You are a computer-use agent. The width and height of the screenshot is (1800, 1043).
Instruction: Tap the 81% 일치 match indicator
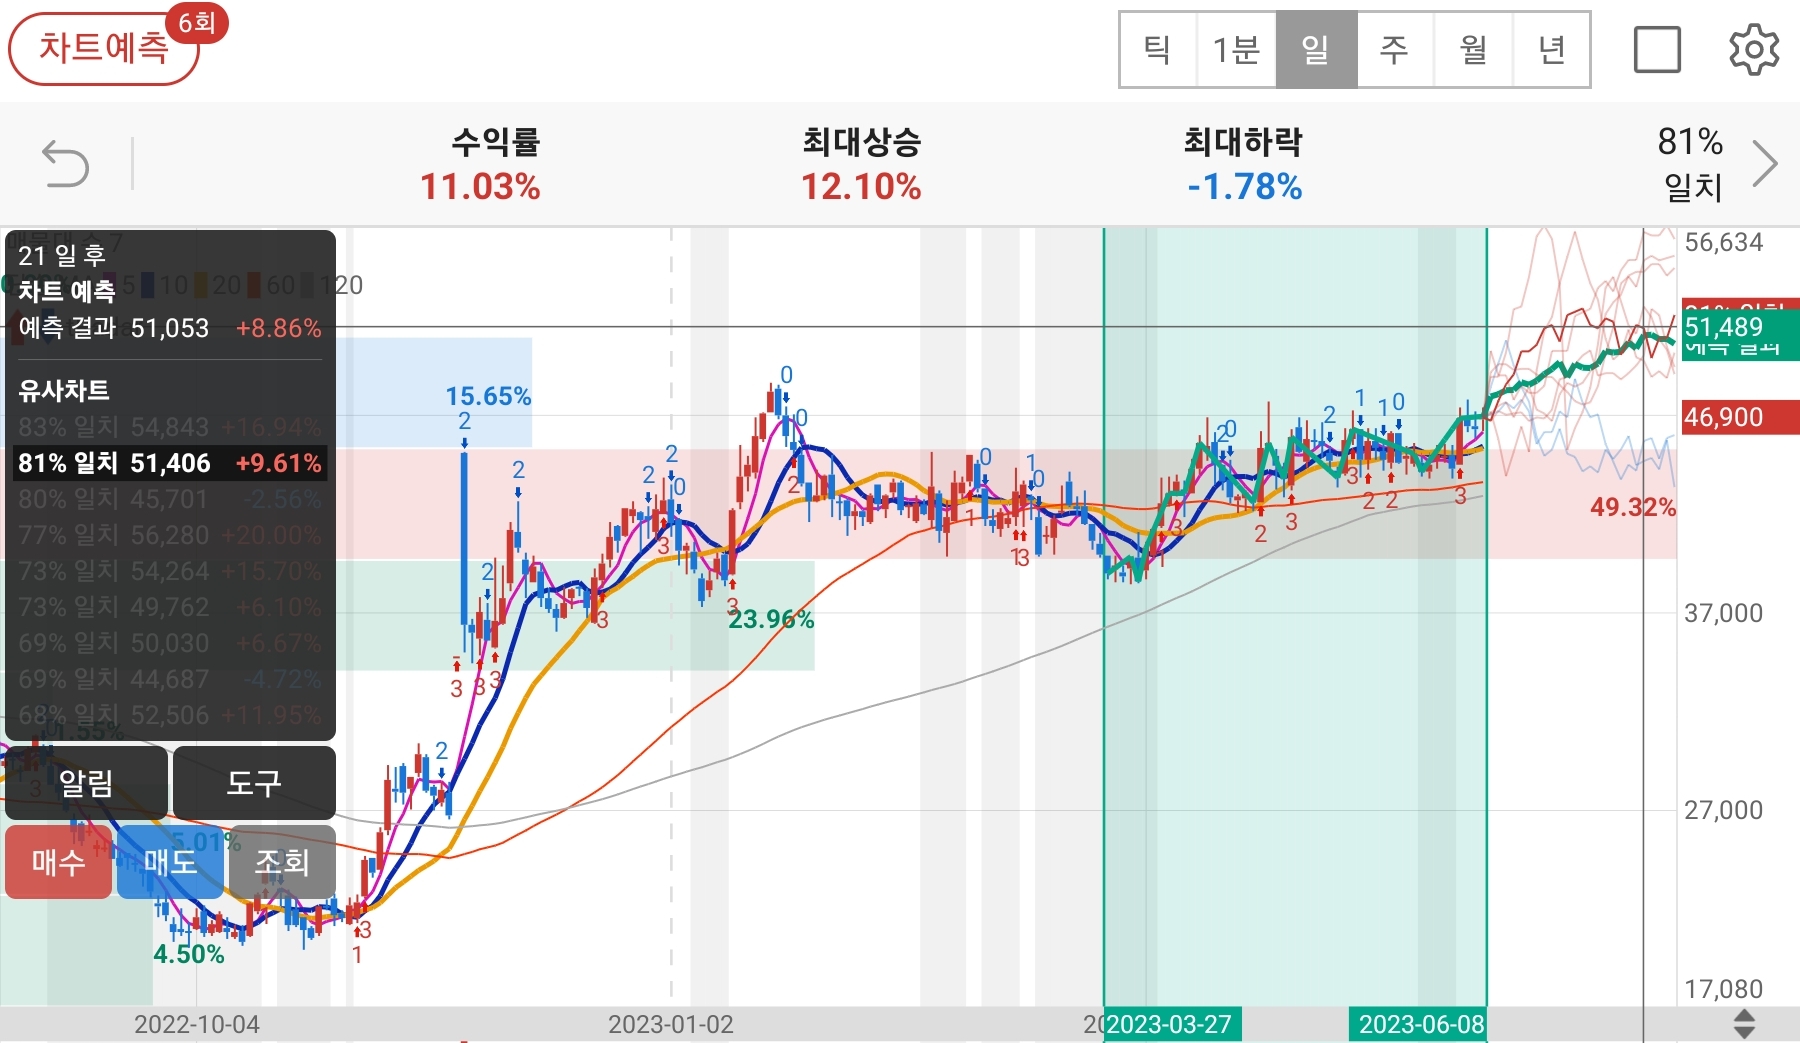point(1690,164)
